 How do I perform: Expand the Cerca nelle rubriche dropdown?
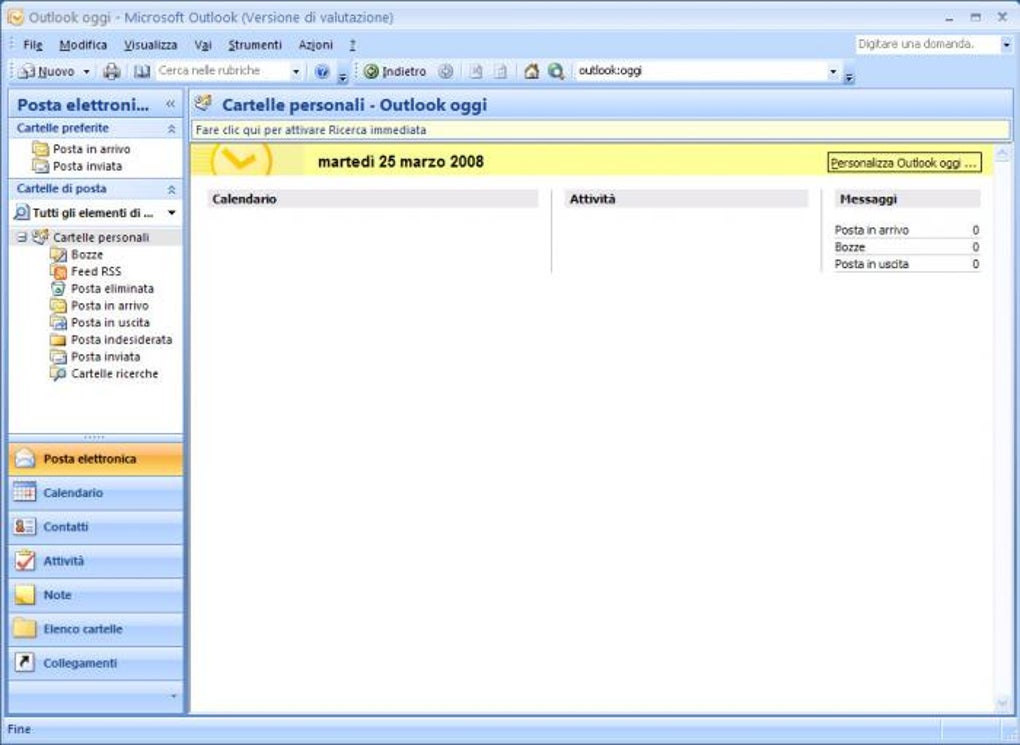296,72
